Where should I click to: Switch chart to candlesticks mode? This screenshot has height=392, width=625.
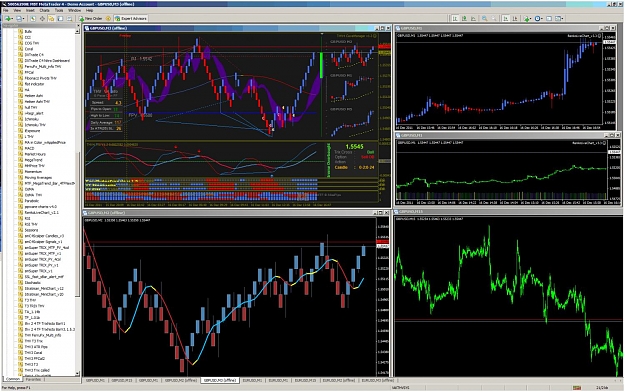464,18
